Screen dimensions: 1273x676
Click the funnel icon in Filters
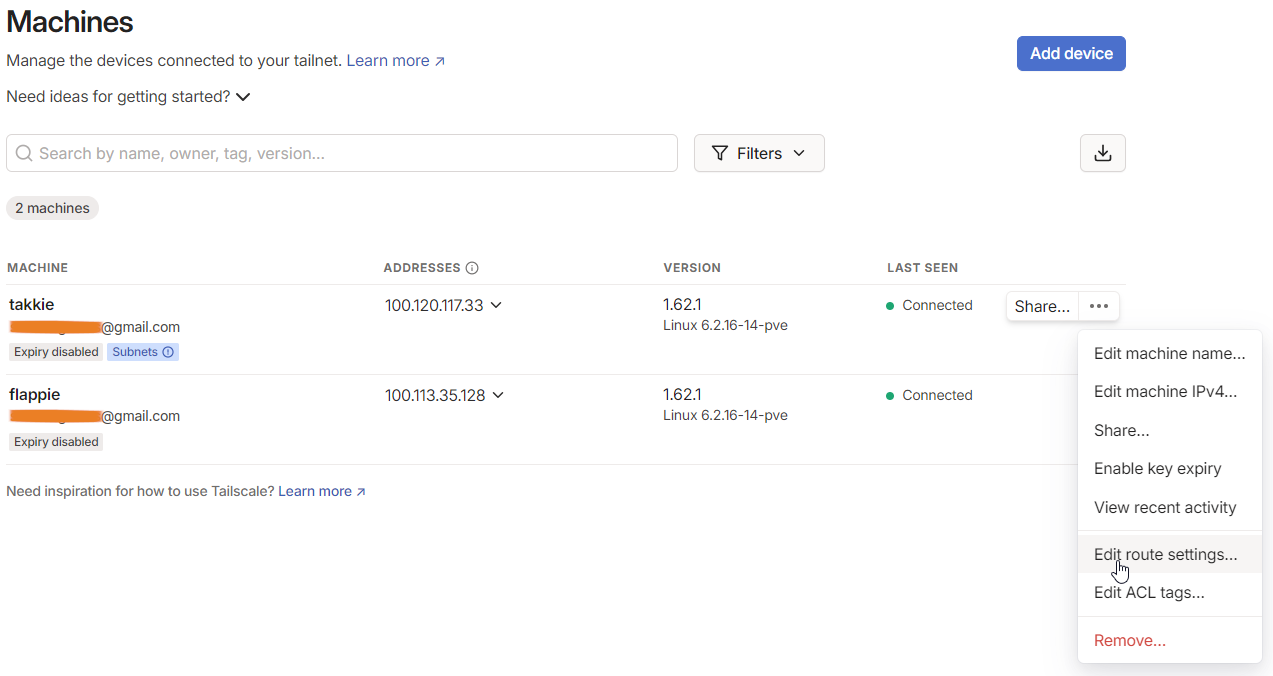coord(719,153)
